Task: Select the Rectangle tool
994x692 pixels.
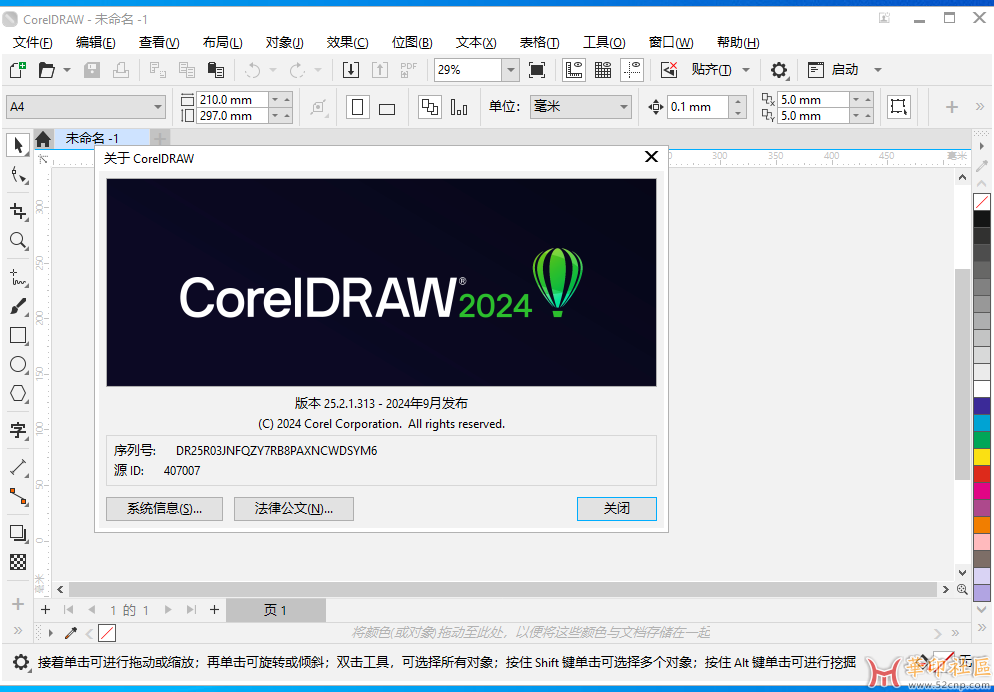Action: point(18,335)
